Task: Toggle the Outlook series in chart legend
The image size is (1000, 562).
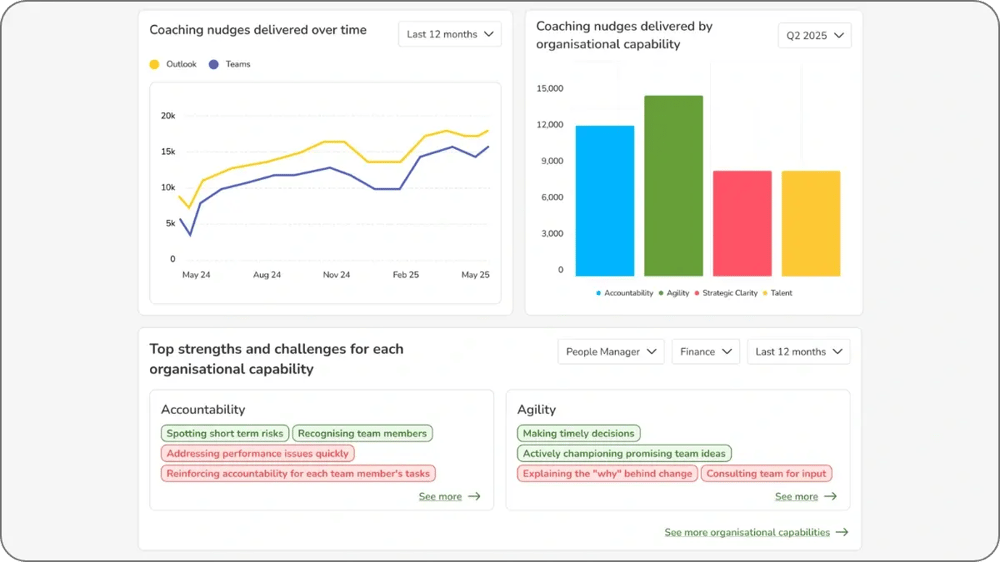Action: 173,64
